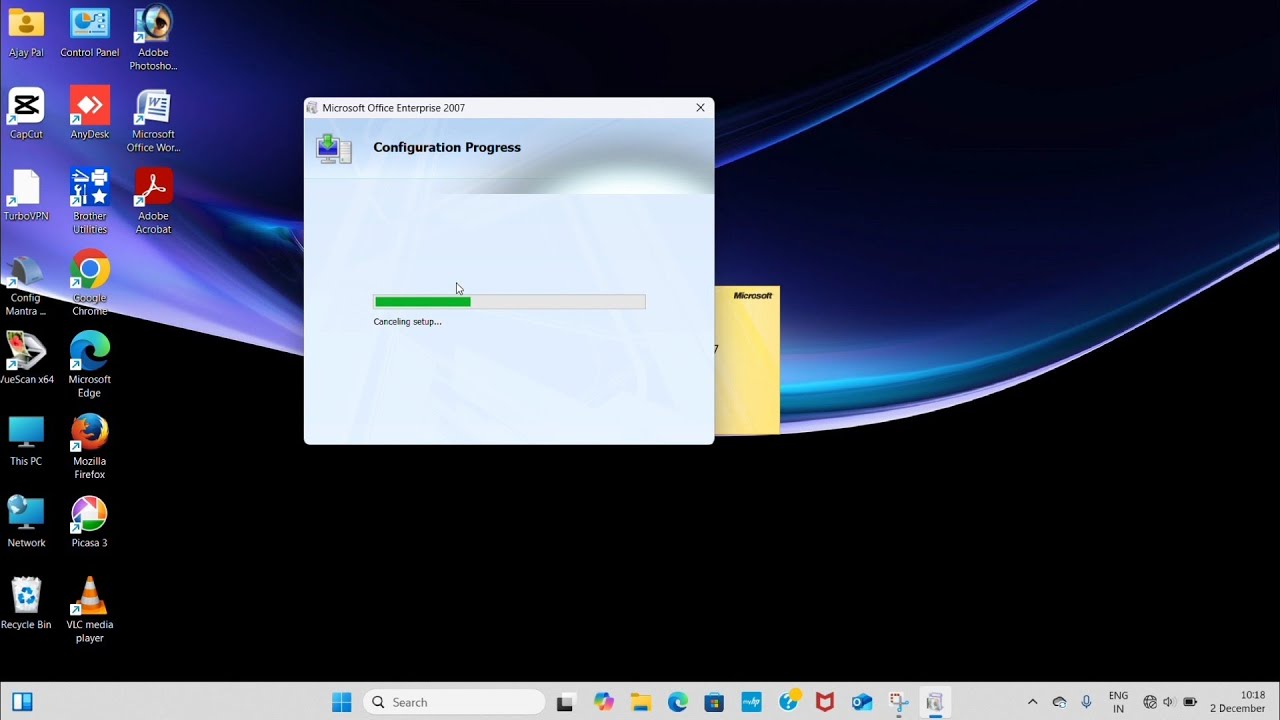Open myHP app from the taskbar

pos(751,702)
